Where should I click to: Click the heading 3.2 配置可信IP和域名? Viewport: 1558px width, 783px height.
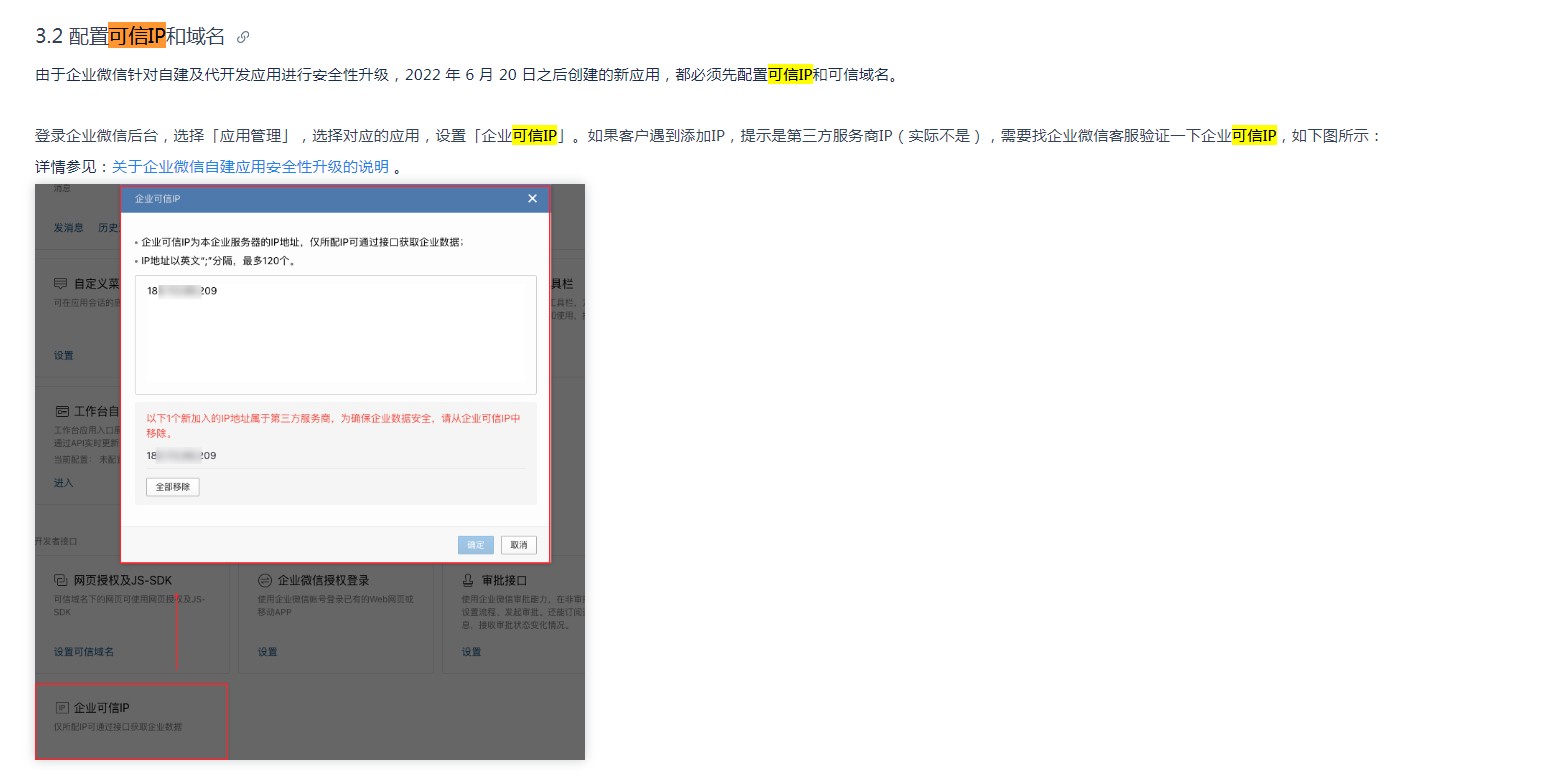(x=130, y=37)
